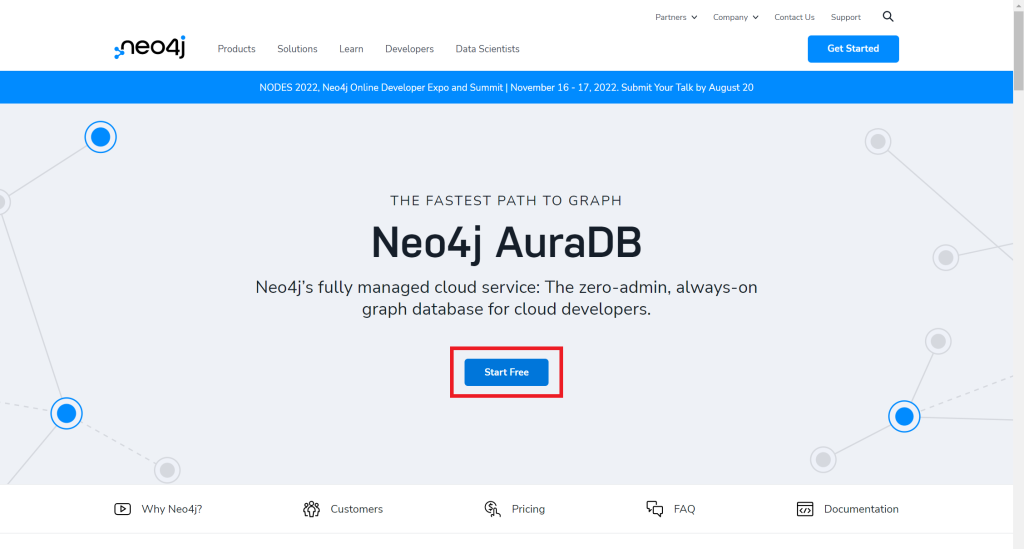This screenshot has width=1024, height=549.
Task: Click the page vertical scrollbar thumb
Action: tap(1018, 51)
